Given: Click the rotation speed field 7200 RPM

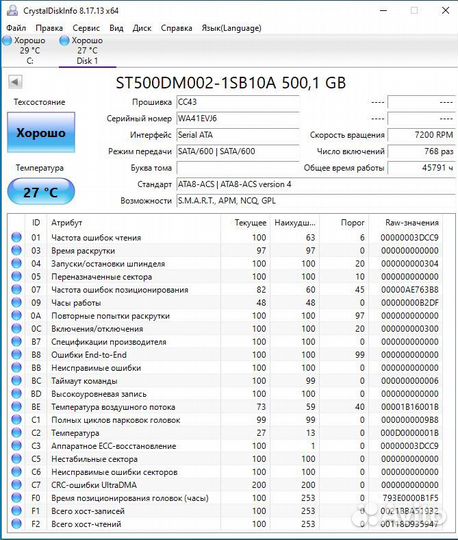Looking at the screenshot, I should click(x=421, y=135).
